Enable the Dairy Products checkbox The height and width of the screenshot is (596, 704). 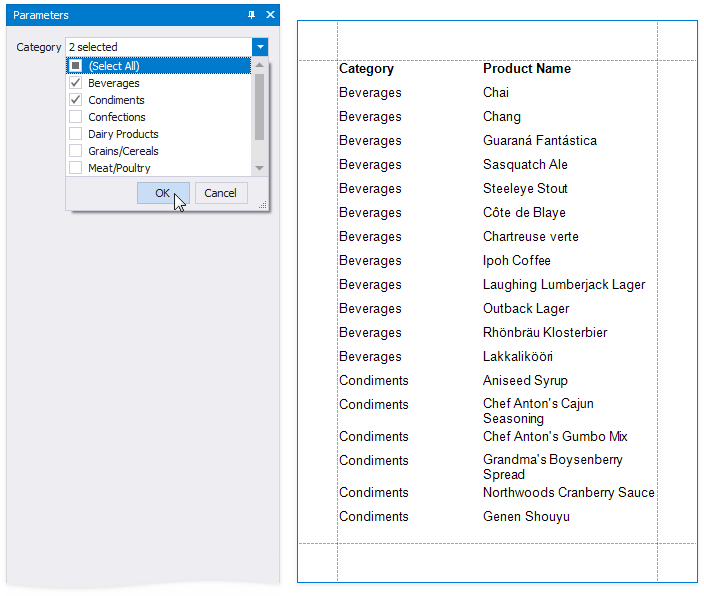[x=76, y=134]
